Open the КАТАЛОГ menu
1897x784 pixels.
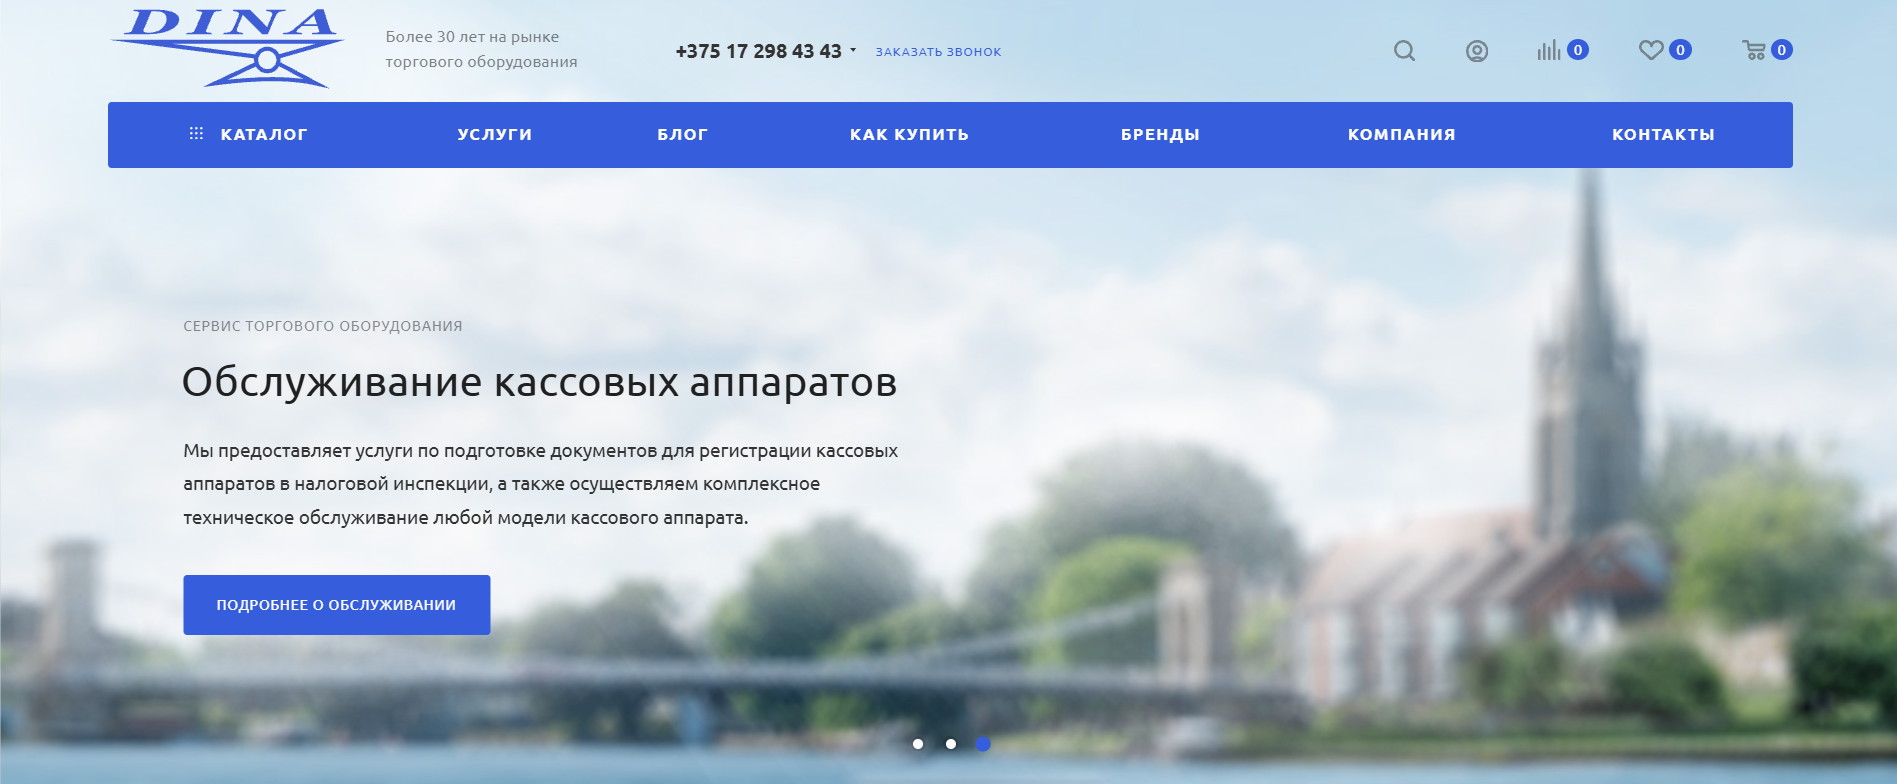pos(264,135)
